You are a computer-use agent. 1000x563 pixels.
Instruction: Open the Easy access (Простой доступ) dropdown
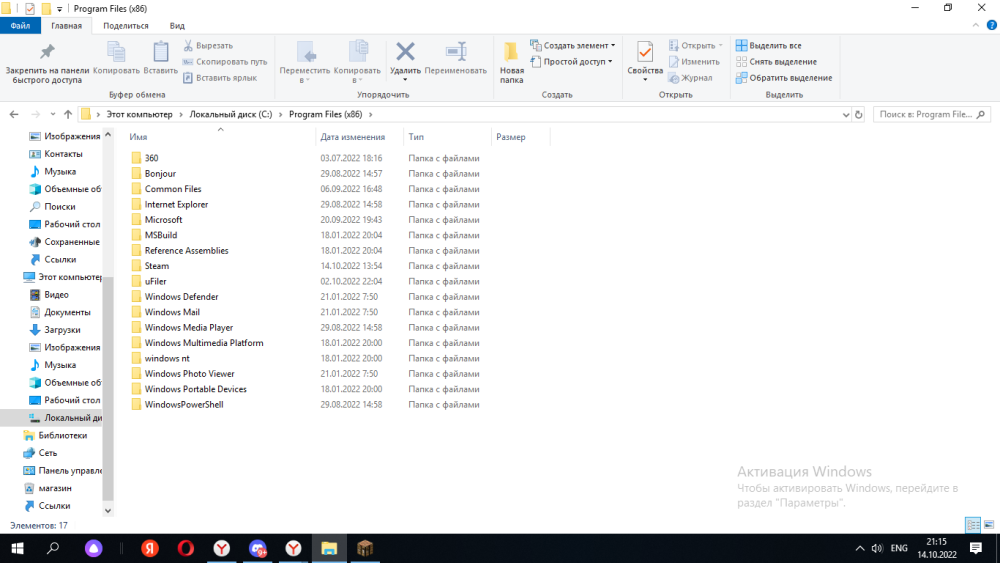pos(571,62)
